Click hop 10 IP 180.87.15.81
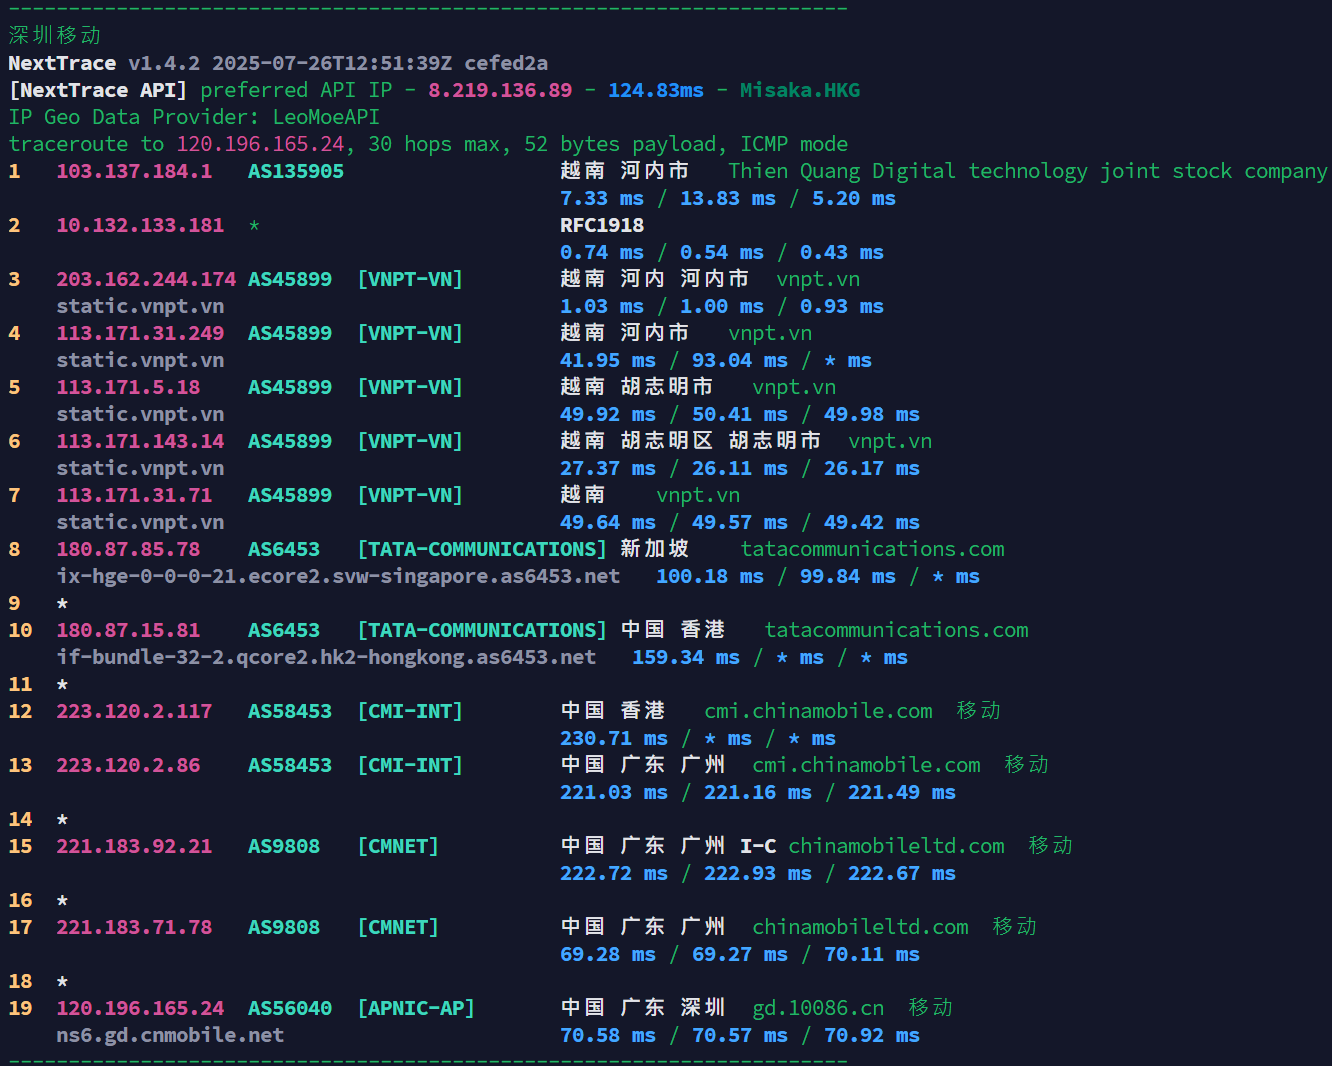 click(x=128, y=630)
